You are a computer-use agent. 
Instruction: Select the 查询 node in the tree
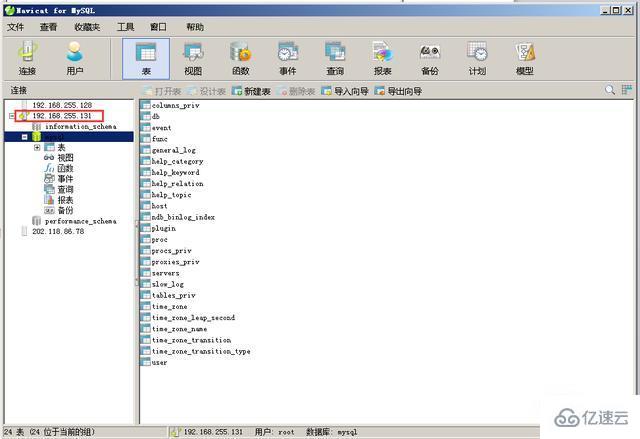click(x=65, y=189)
